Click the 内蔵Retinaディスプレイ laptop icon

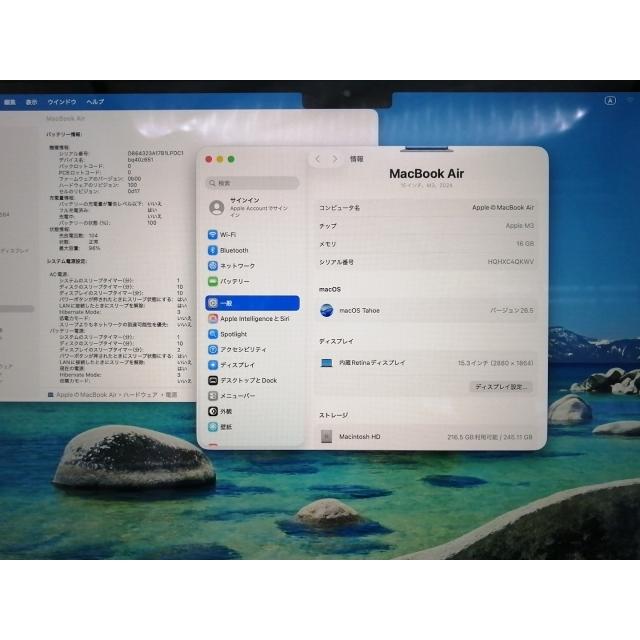tap(327, 363)
